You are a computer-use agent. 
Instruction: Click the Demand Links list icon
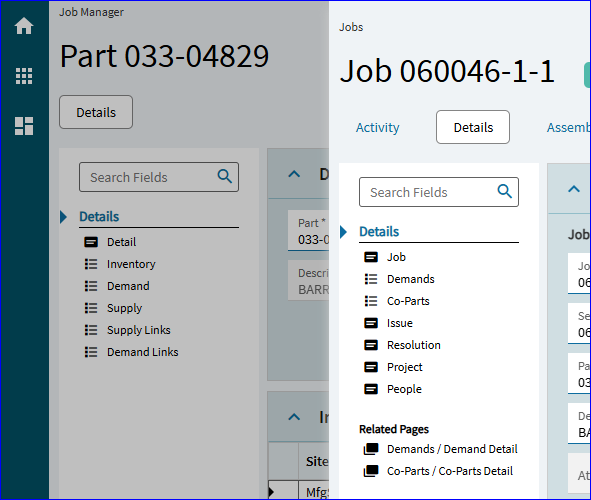point(91,352)
